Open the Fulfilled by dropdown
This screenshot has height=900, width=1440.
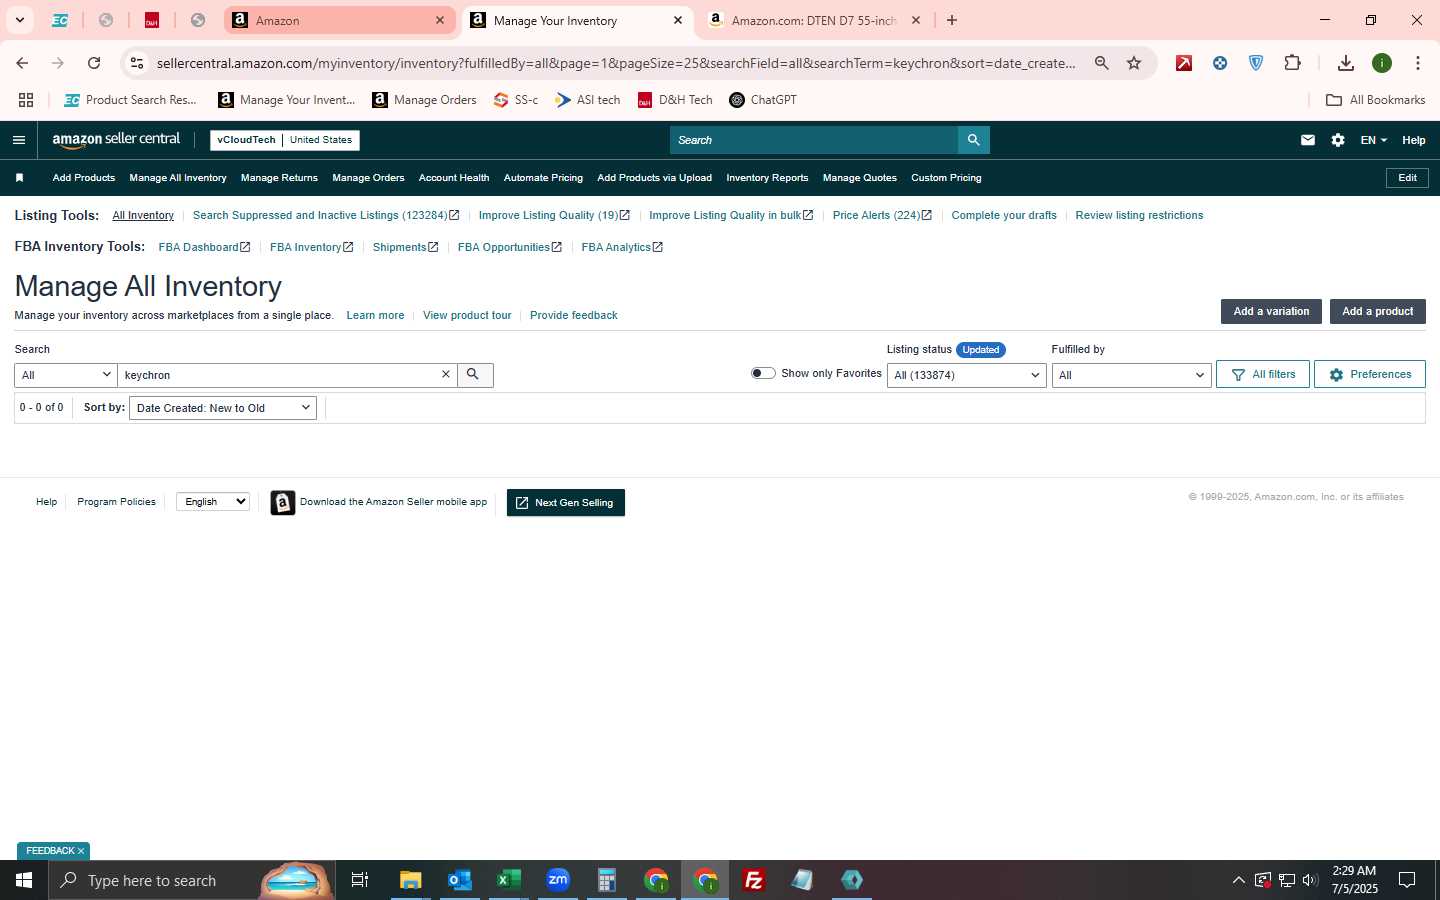point(1131,375)
